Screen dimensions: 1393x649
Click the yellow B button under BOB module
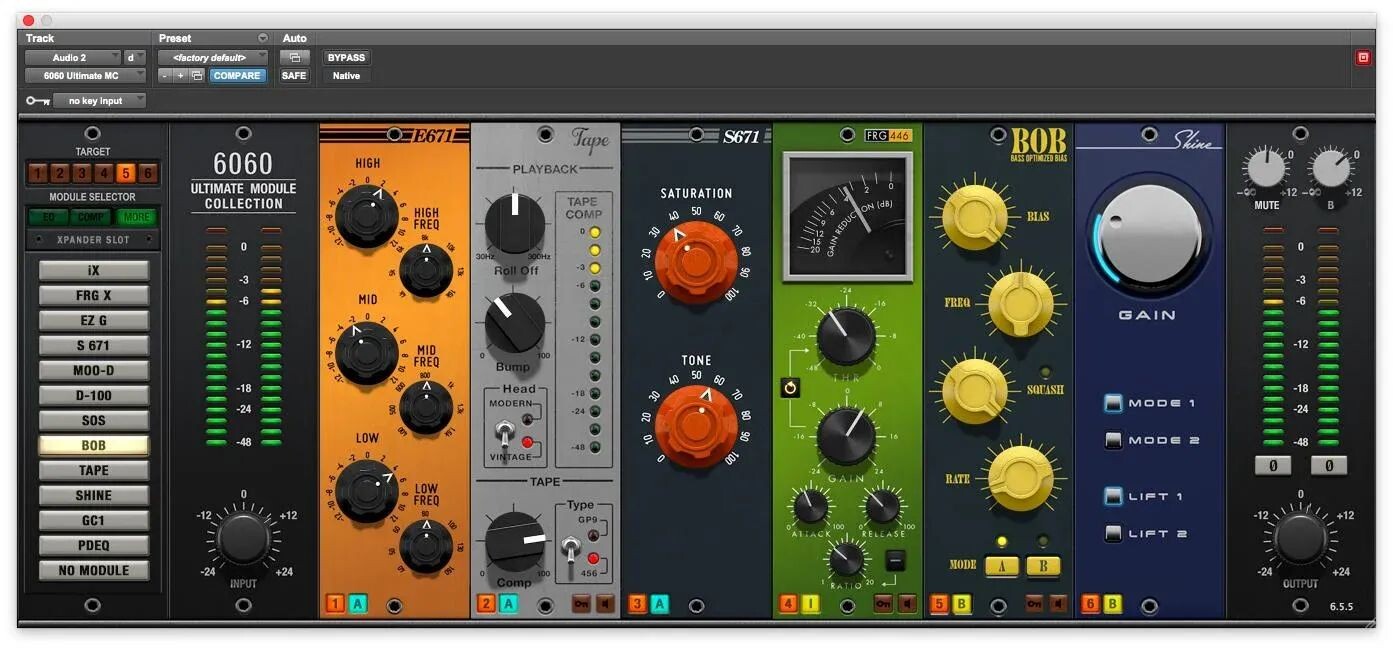coord(962,604)
